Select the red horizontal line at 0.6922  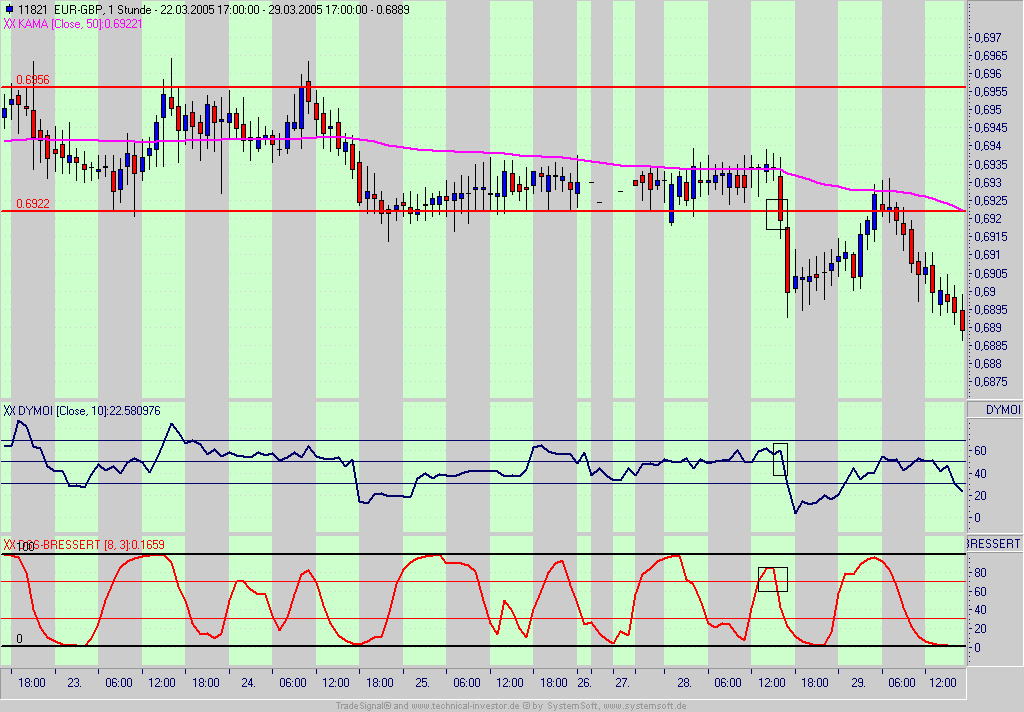[483, 211]
